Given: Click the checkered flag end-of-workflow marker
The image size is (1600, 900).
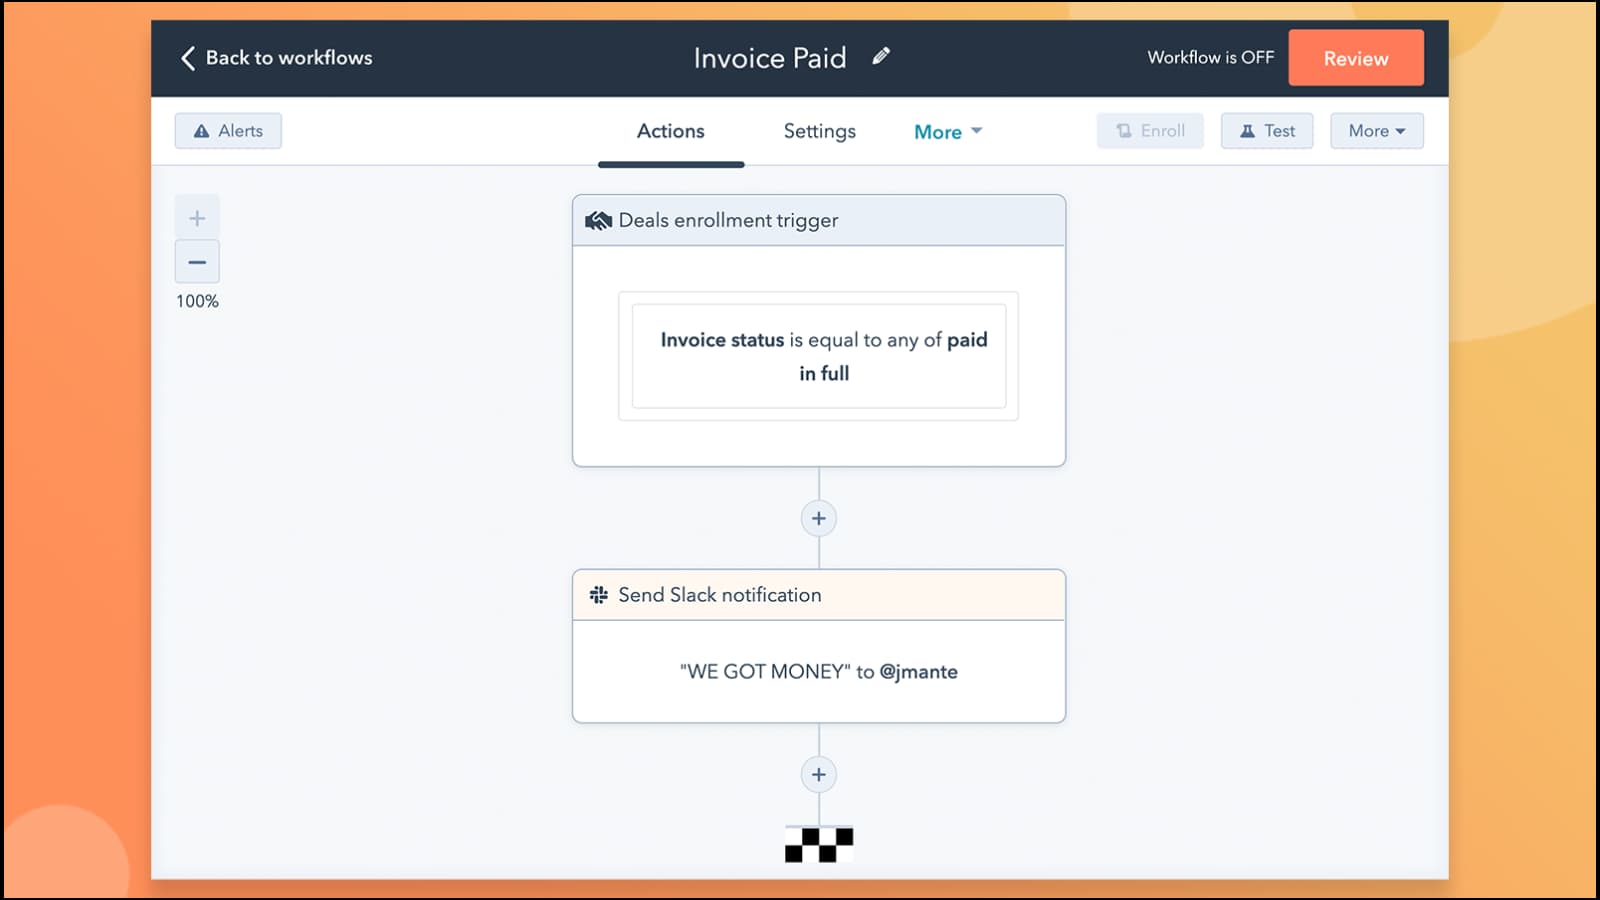Looking at the screenshot, I should click(818, 843).
